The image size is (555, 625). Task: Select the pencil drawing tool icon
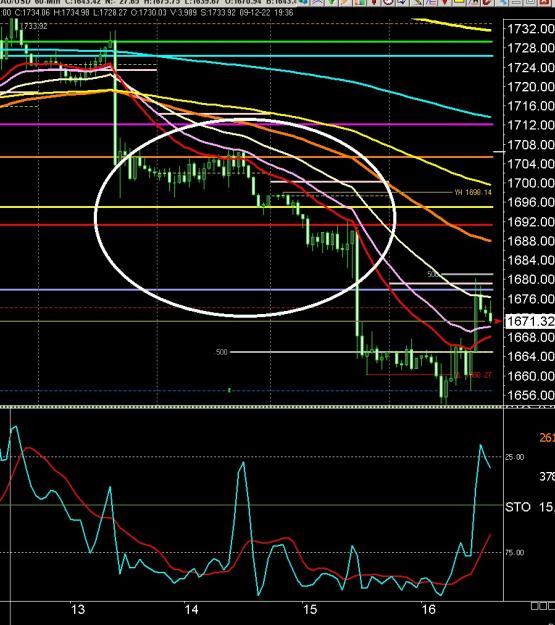pos(417,2)
